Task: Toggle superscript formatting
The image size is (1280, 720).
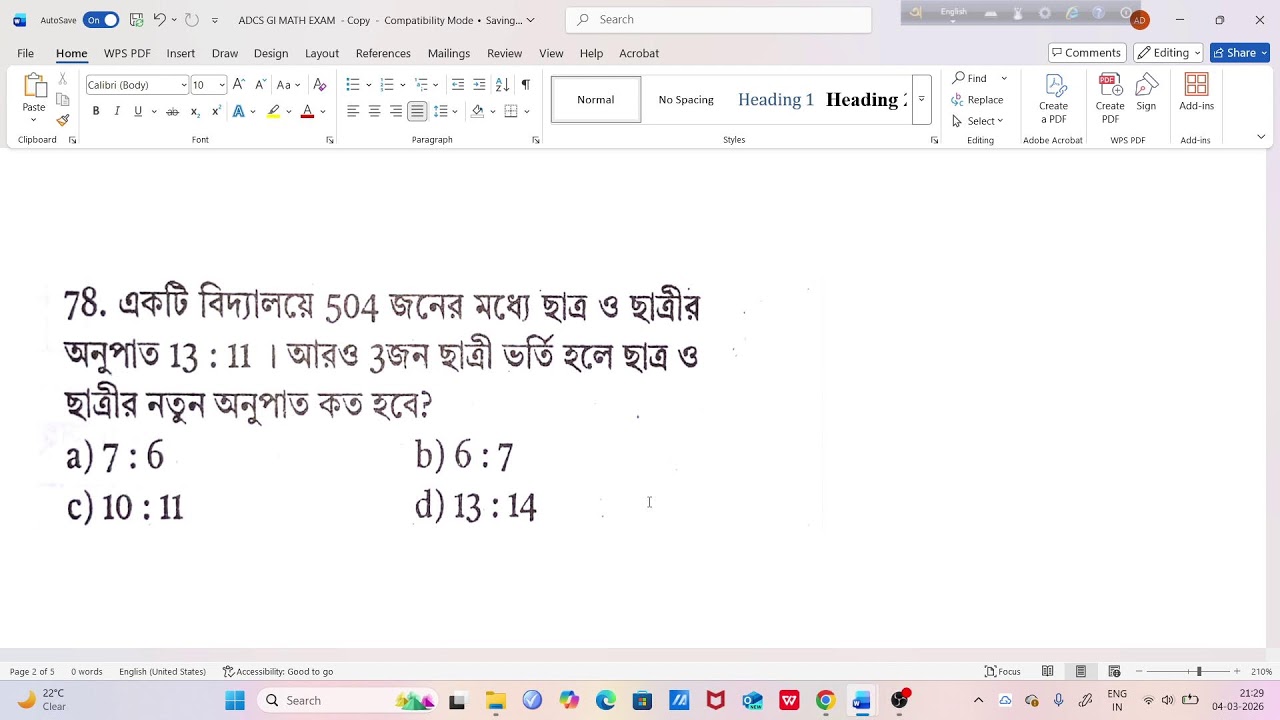Action: (x=215, y=111)
